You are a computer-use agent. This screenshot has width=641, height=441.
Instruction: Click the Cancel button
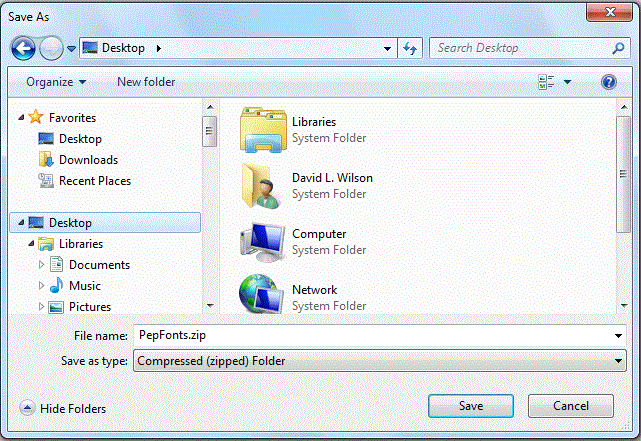571,406
